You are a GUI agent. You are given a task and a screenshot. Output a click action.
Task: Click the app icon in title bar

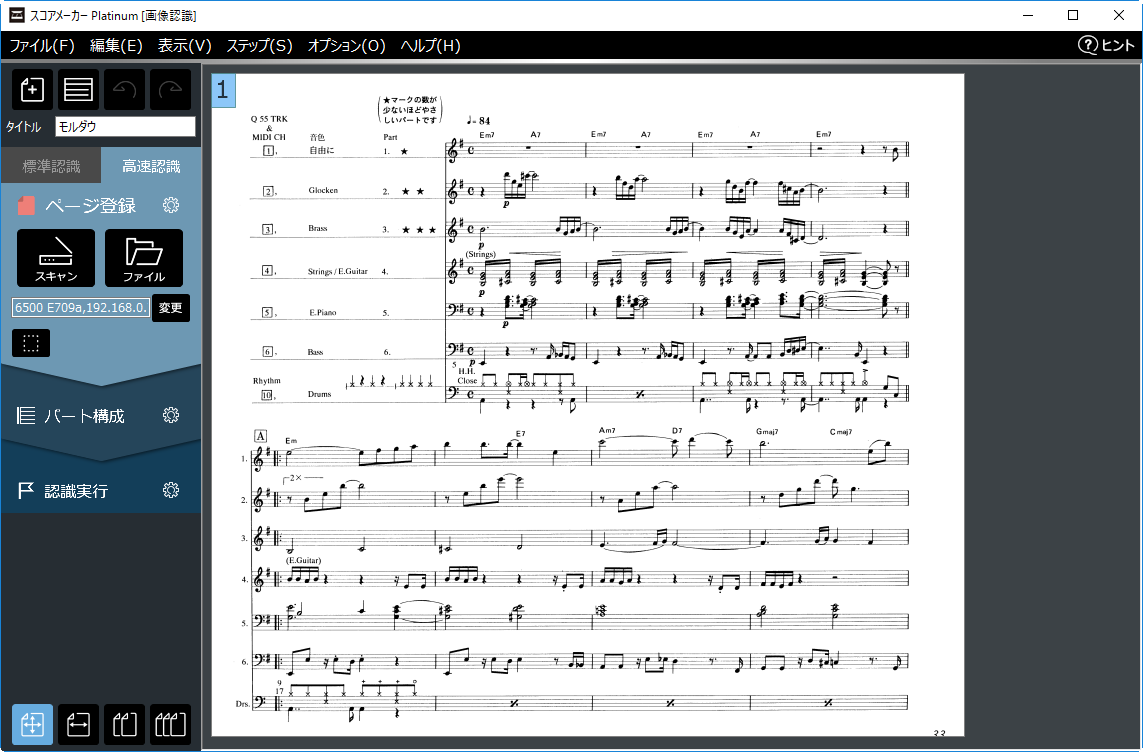[16, 15]
